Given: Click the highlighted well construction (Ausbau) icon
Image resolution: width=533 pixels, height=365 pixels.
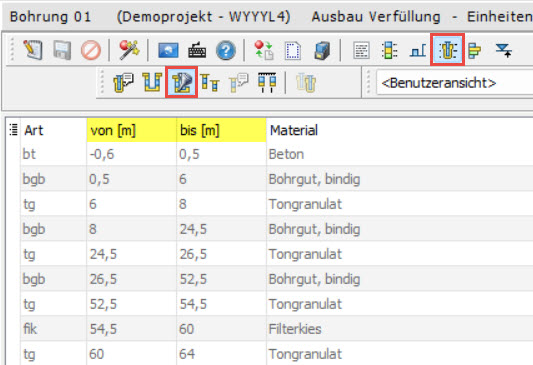Looking at the screenshot, I should pyautogui.click(x=447, y=50).
